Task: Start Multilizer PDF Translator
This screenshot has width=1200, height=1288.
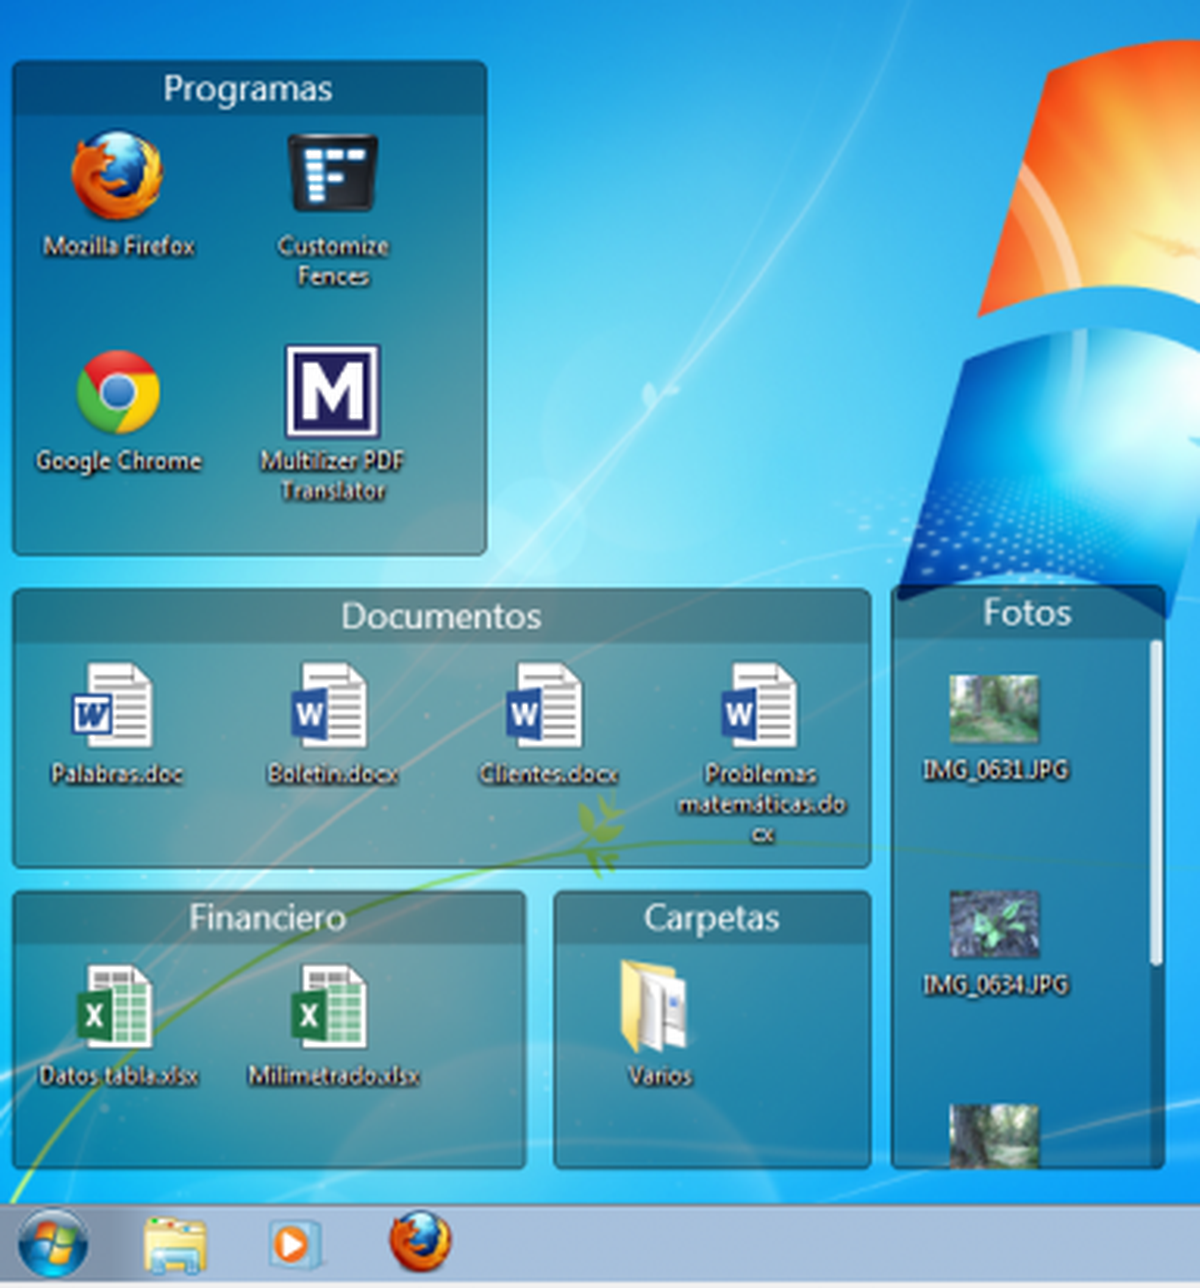Action: point(333,395)
